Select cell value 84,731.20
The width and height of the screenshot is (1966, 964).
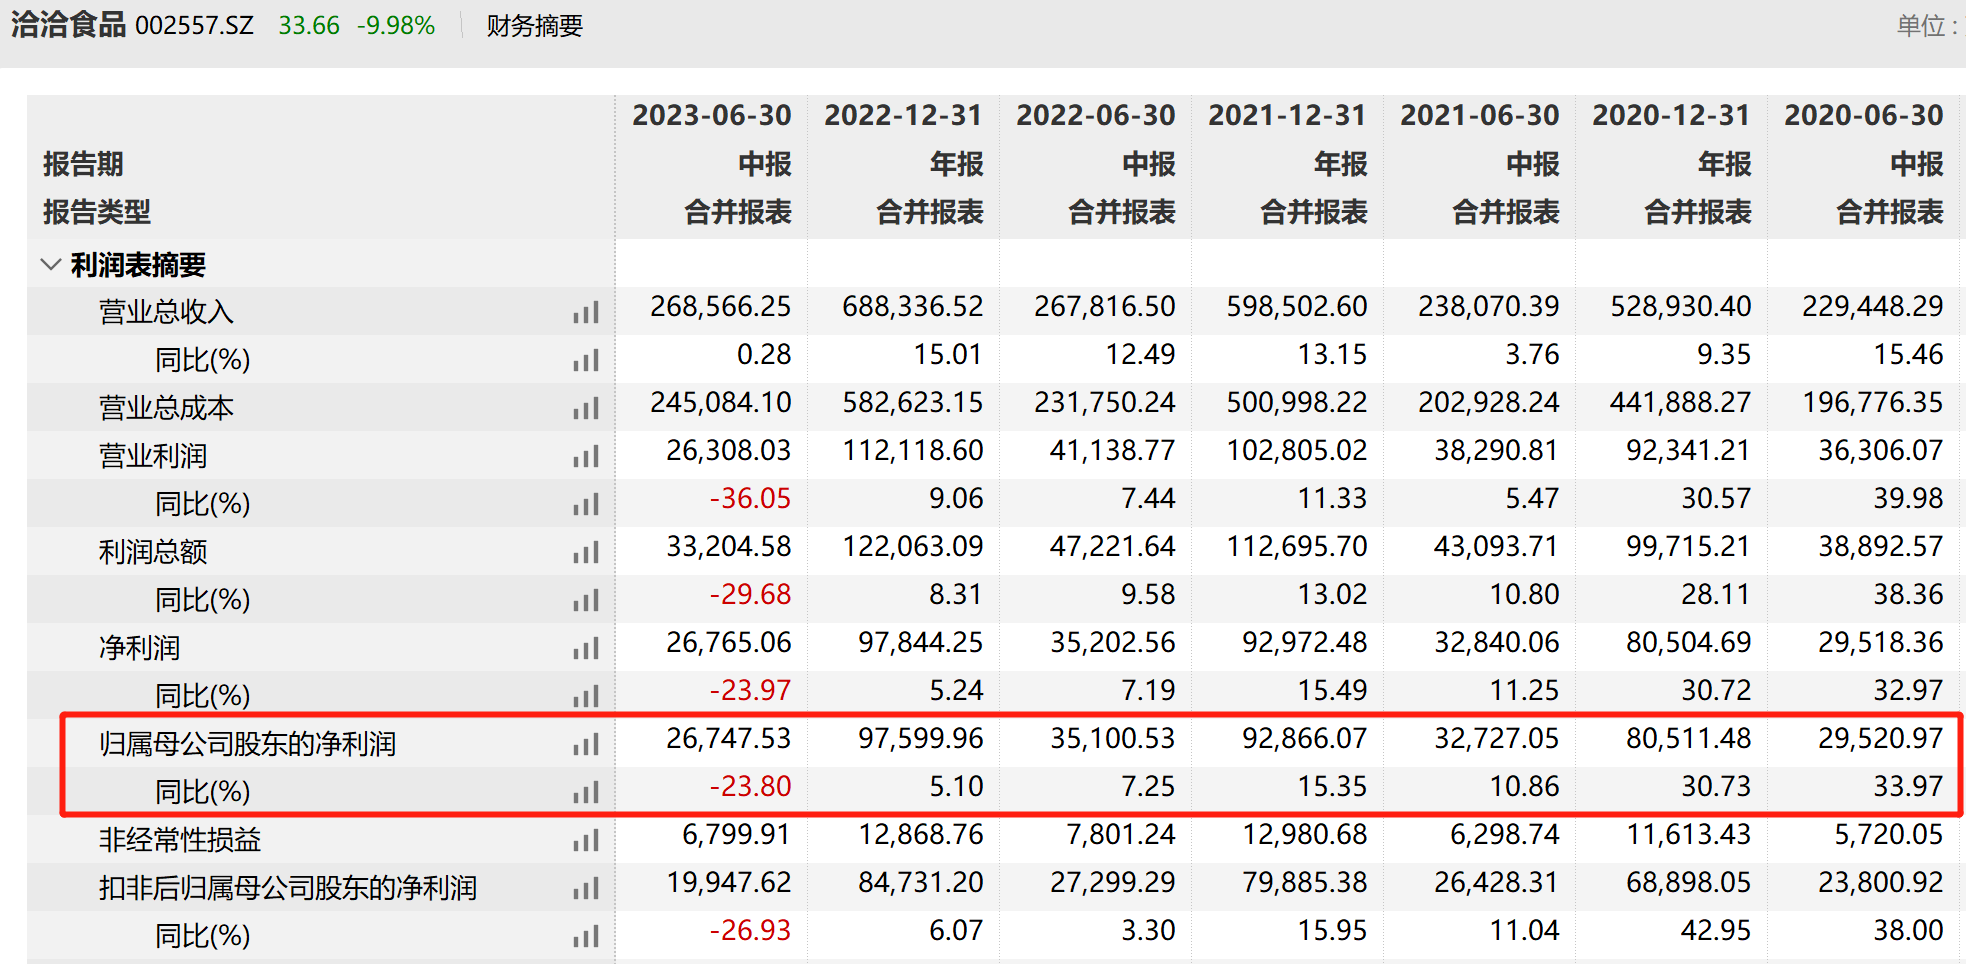pos(920,883)
